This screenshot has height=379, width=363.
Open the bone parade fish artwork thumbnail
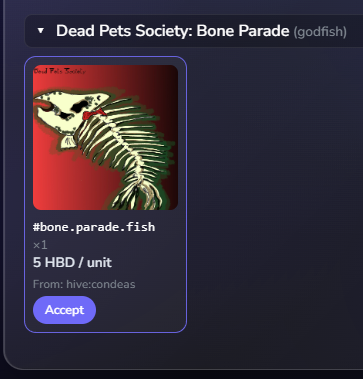[x=105, y=137]
